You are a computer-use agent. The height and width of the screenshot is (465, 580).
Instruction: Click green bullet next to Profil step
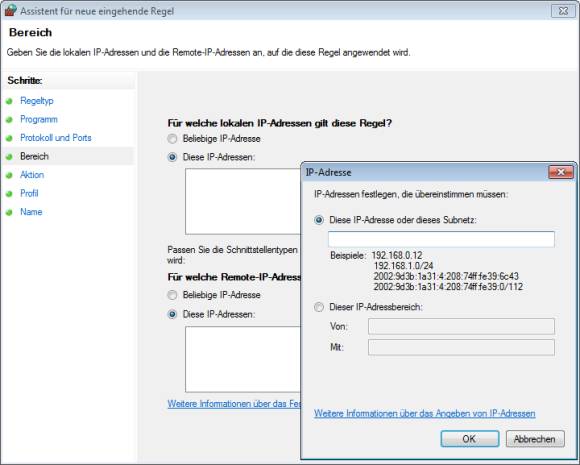tap(10, 193)
